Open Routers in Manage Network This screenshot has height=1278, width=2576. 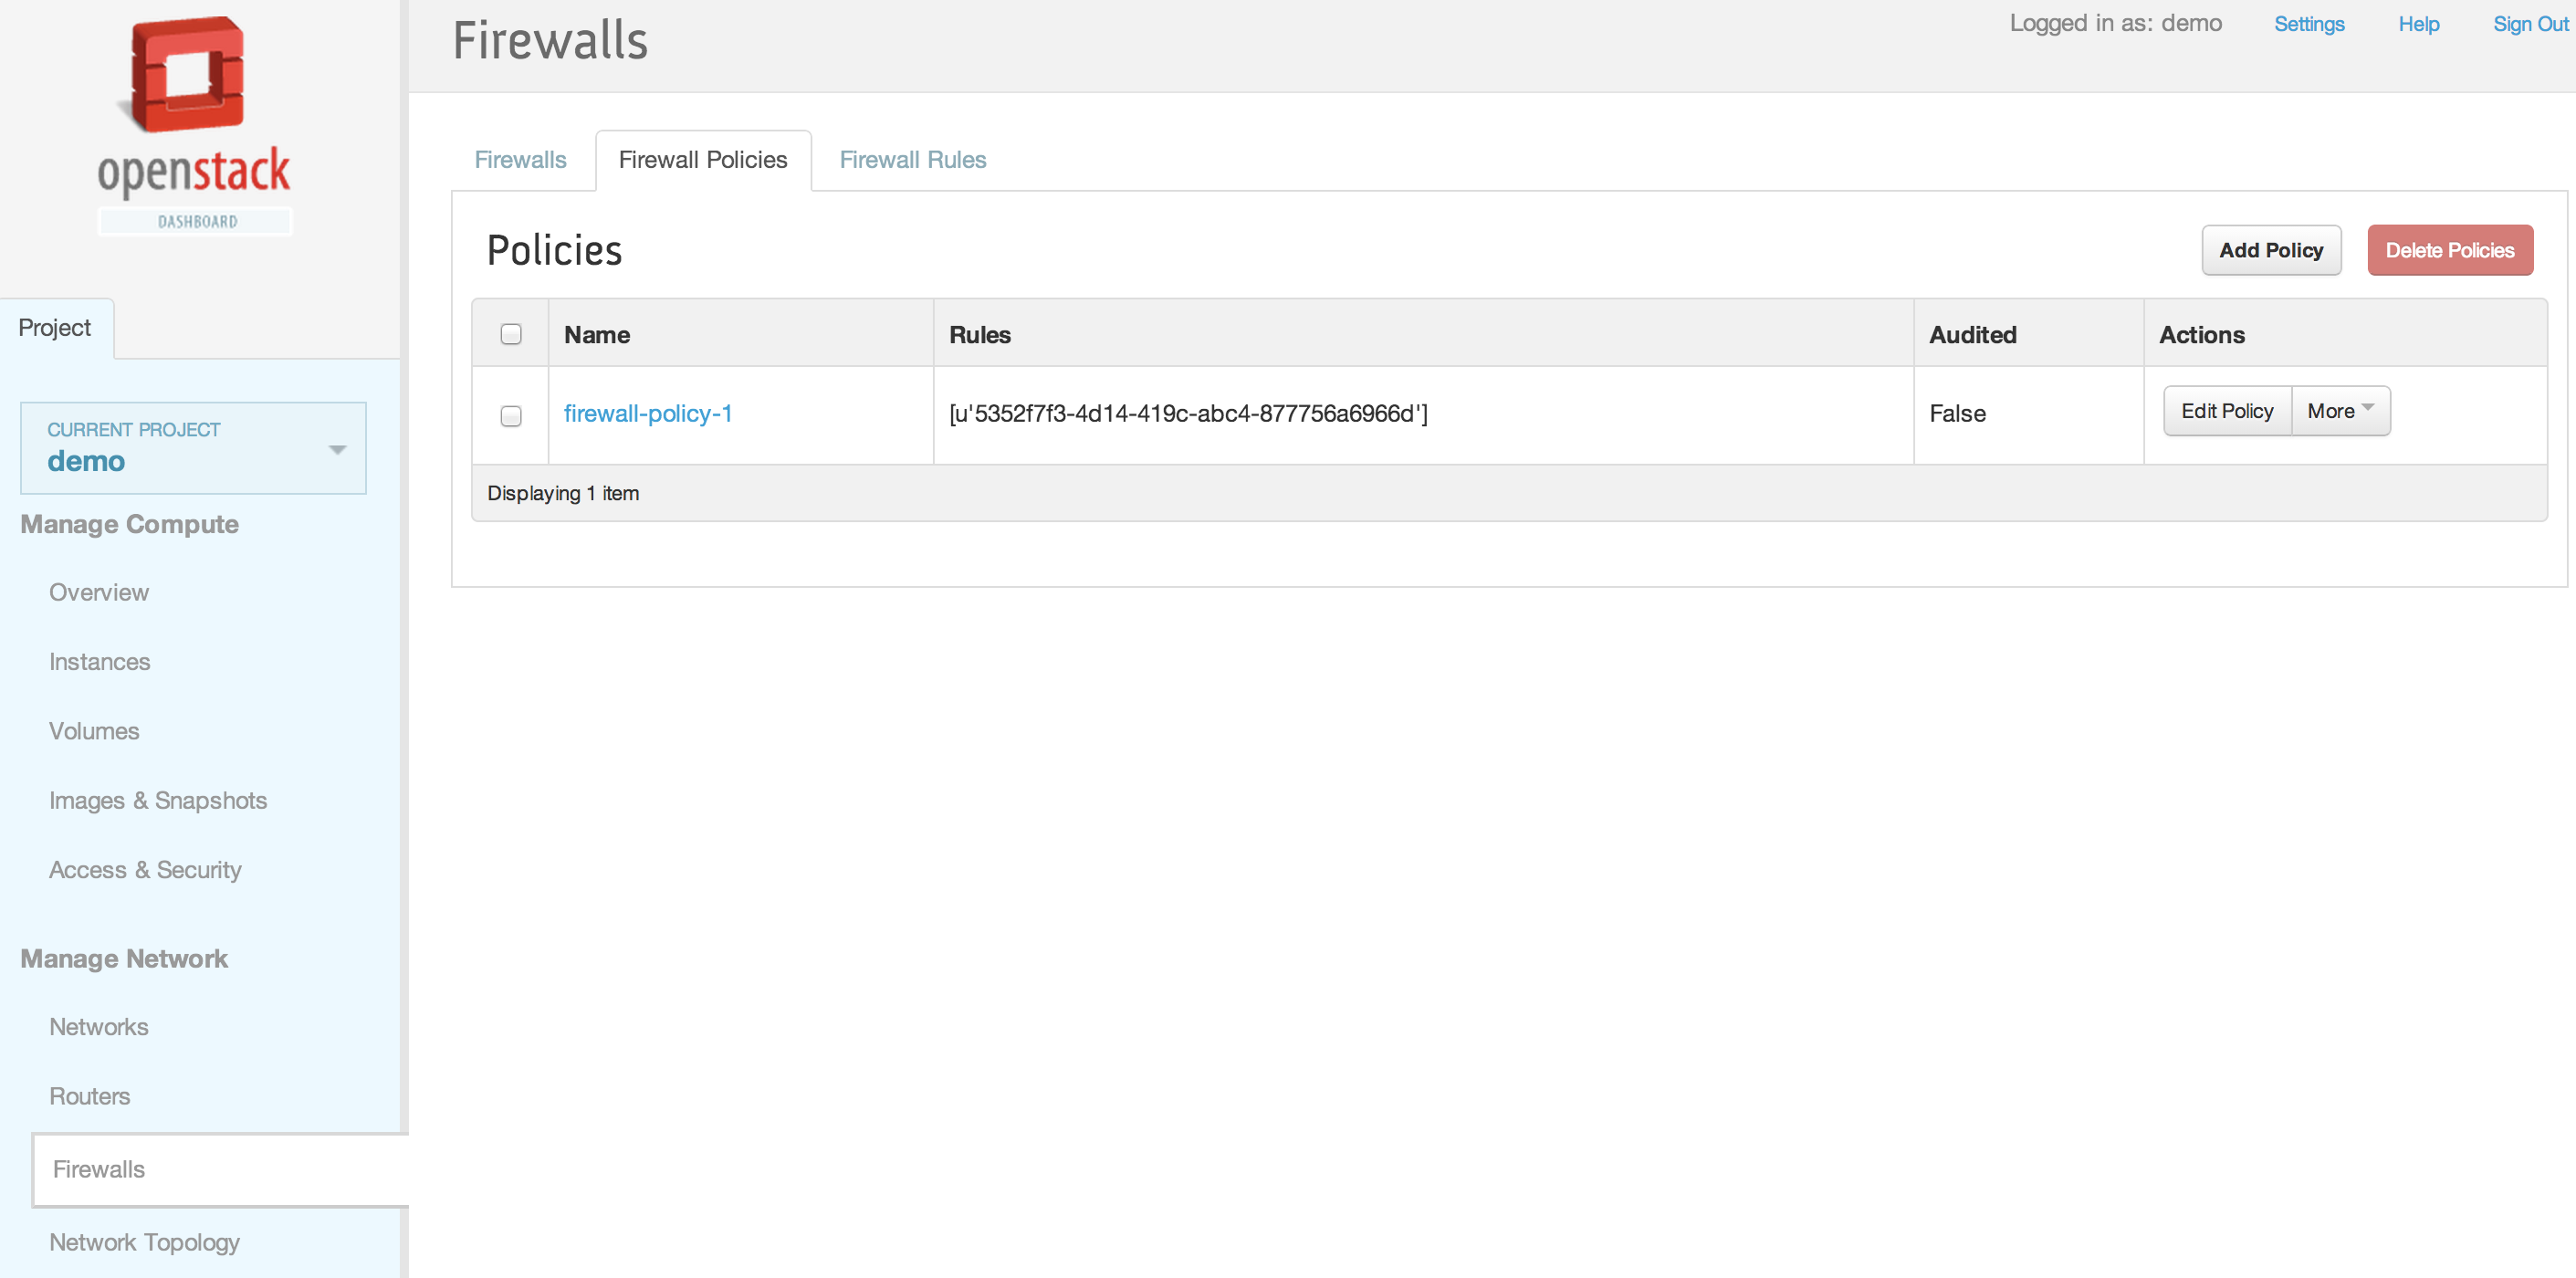(x=90, y=1096)
